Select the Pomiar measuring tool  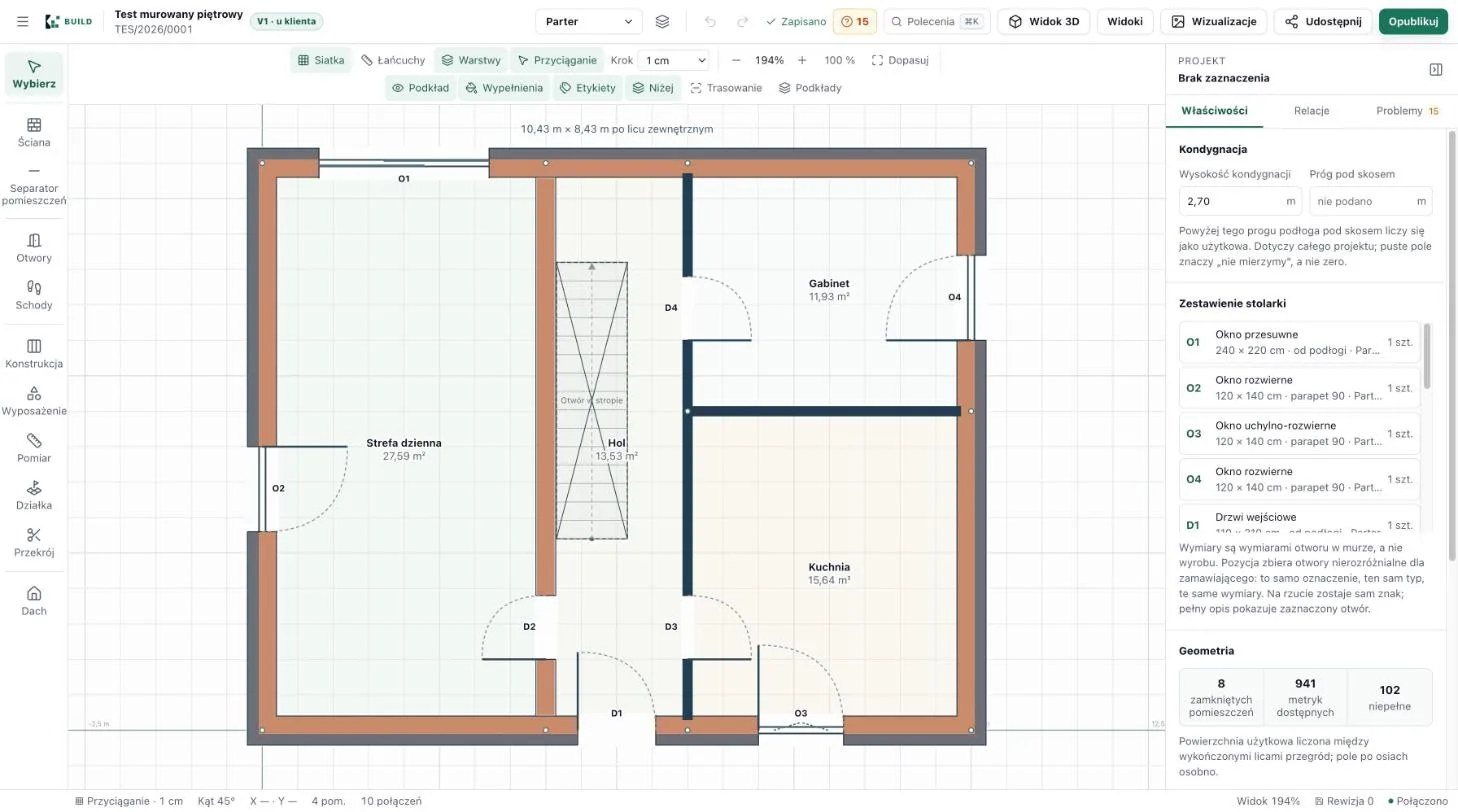point(34,448)
